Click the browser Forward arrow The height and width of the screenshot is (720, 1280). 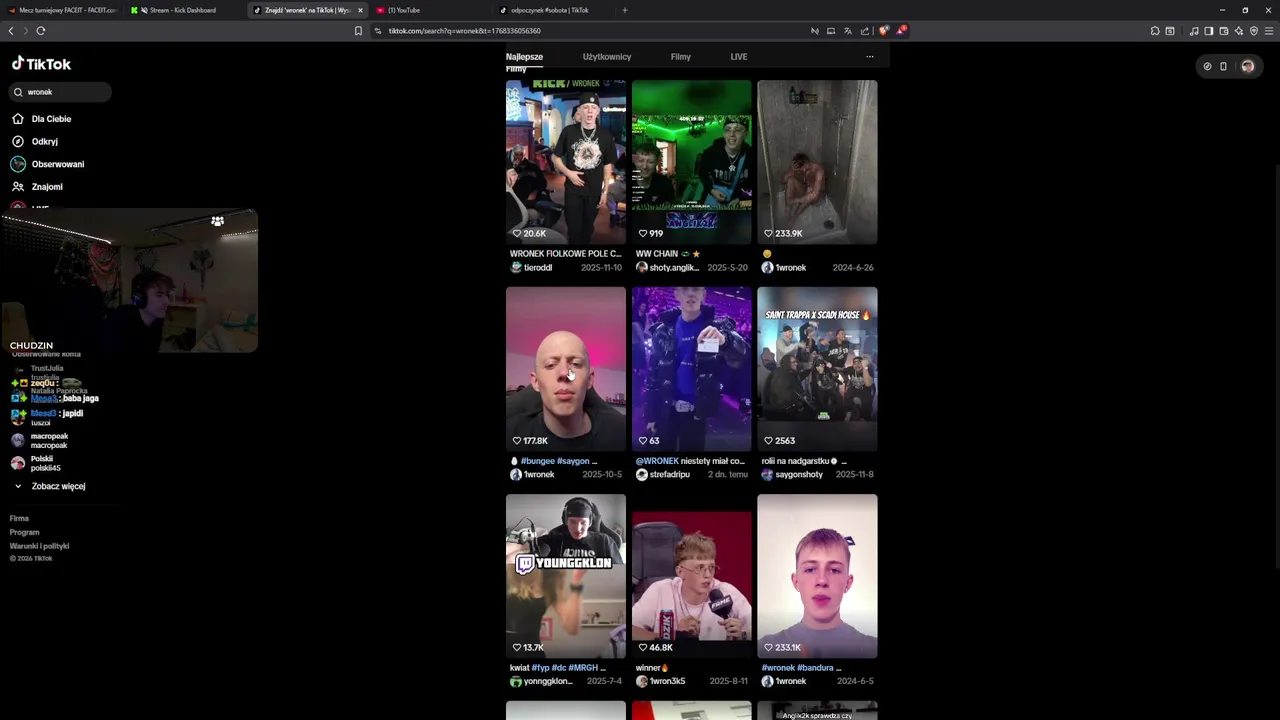coord(25,30)
